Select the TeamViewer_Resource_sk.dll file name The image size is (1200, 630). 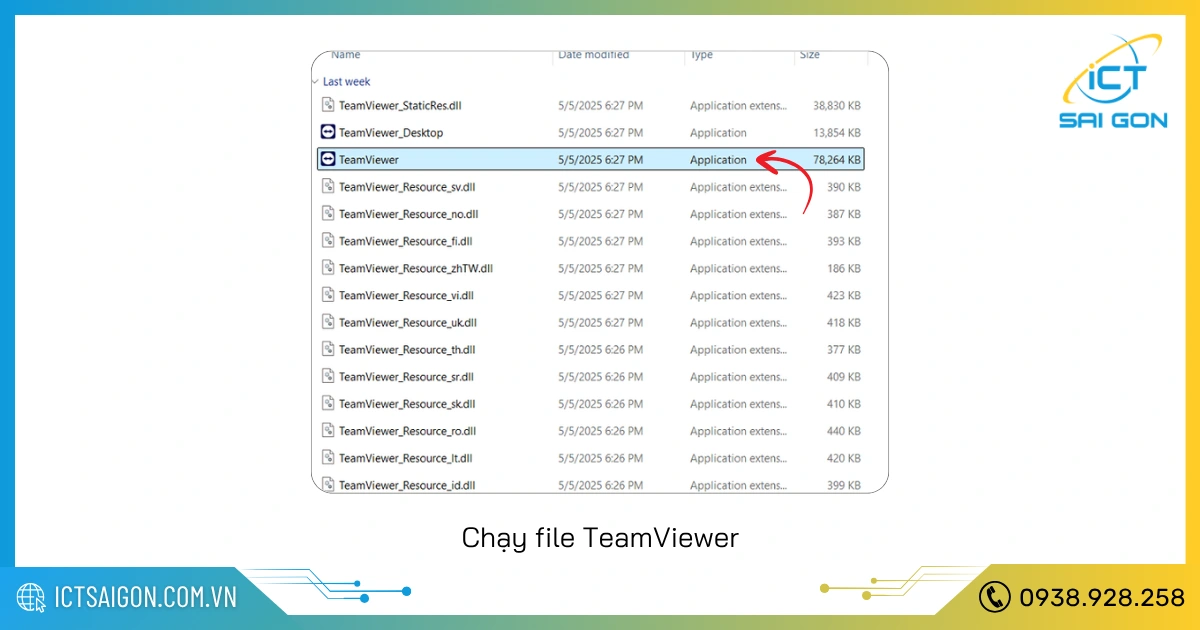407,403
